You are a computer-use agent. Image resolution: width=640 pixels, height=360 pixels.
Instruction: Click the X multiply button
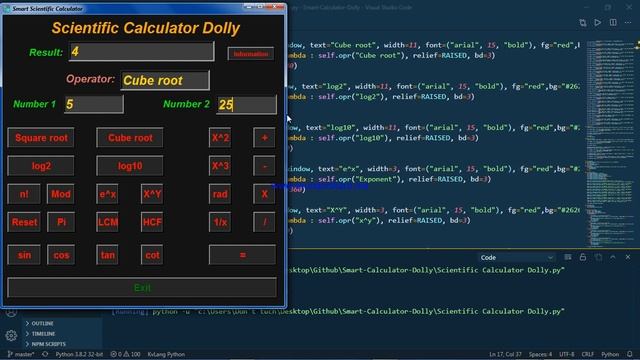pos(264,194)
